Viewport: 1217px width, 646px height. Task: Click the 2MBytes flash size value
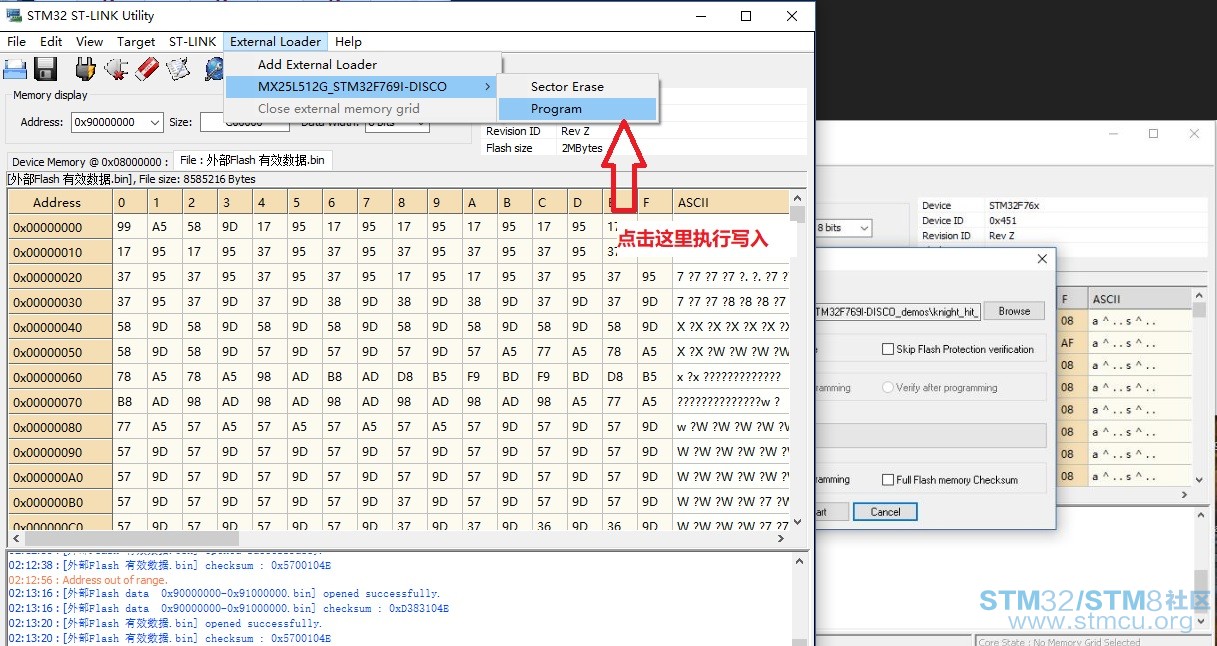pyautogui.click(x=582, y=148)
